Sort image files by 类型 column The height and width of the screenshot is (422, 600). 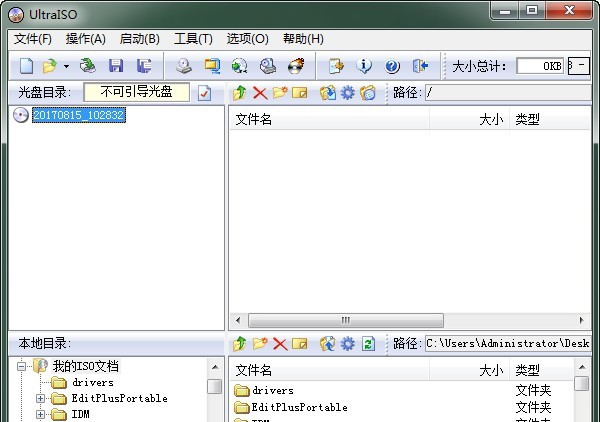pos(550,119)
